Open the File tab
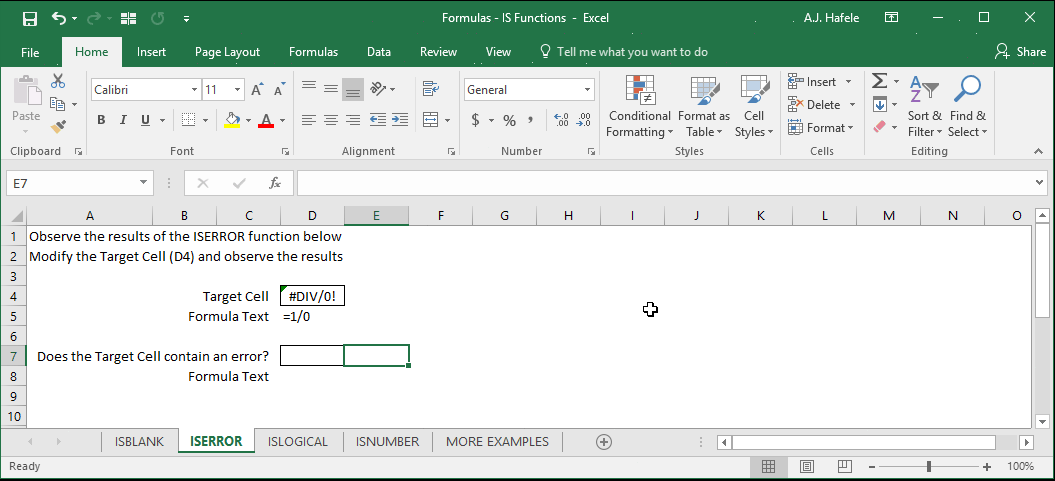Image resolution: width=1055 pixels, height=481 pixels. point(30,52)
